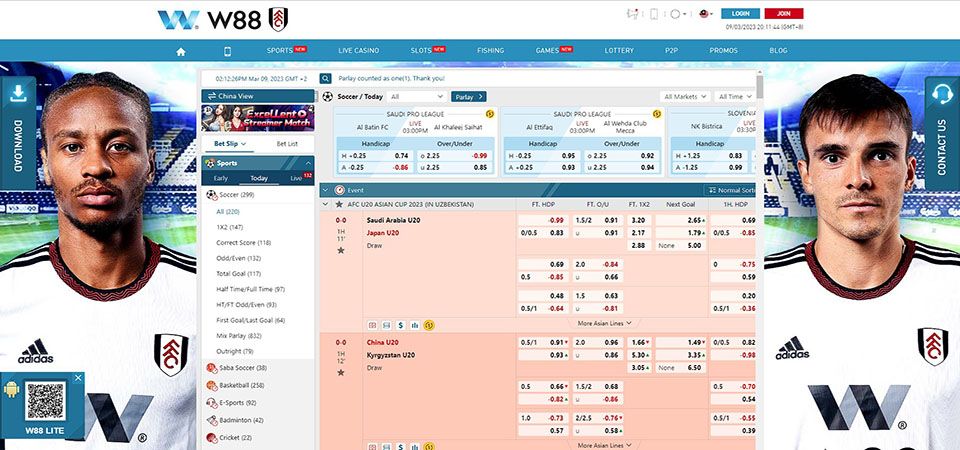Switch to the Live tab
This screenshot has width=960, height=450.
tap(296, 179)
